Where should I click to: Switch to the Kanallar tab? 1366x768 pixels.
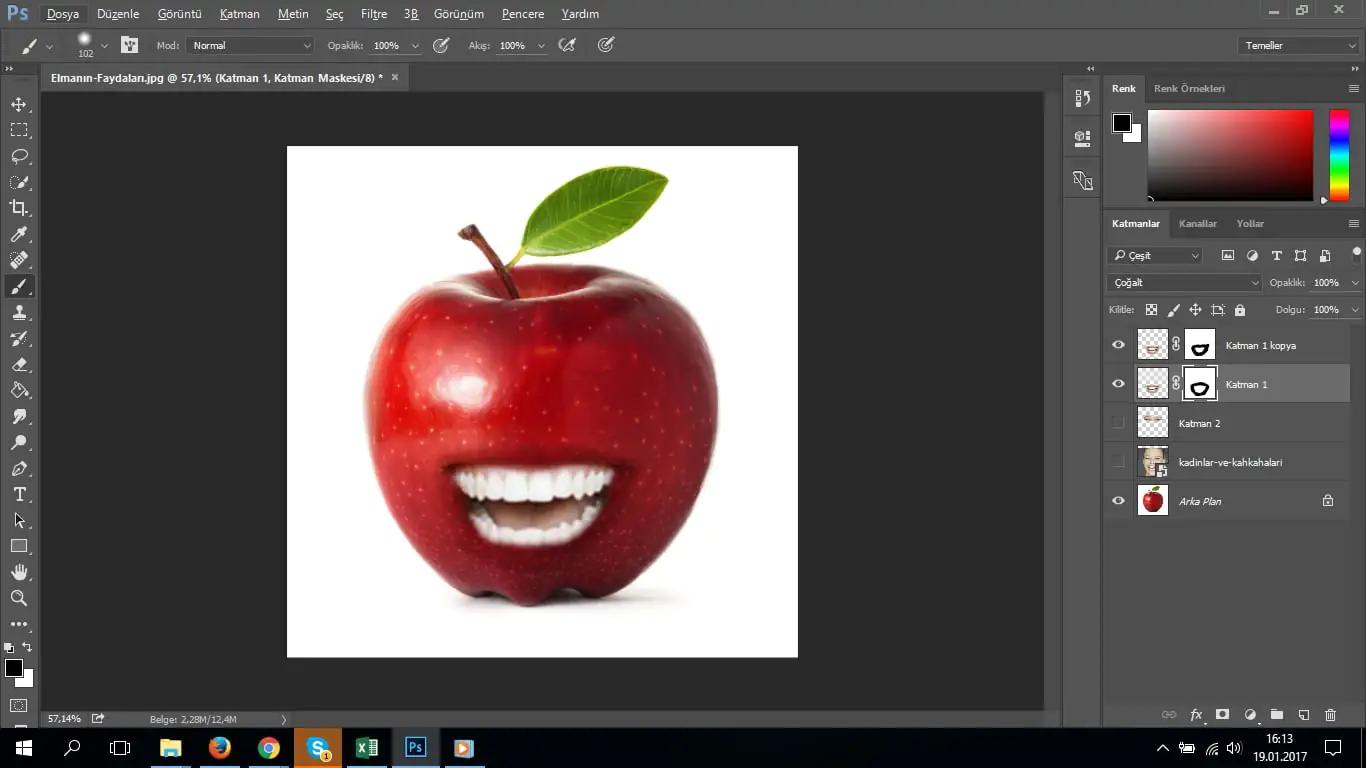click(x=1197, y=224)
